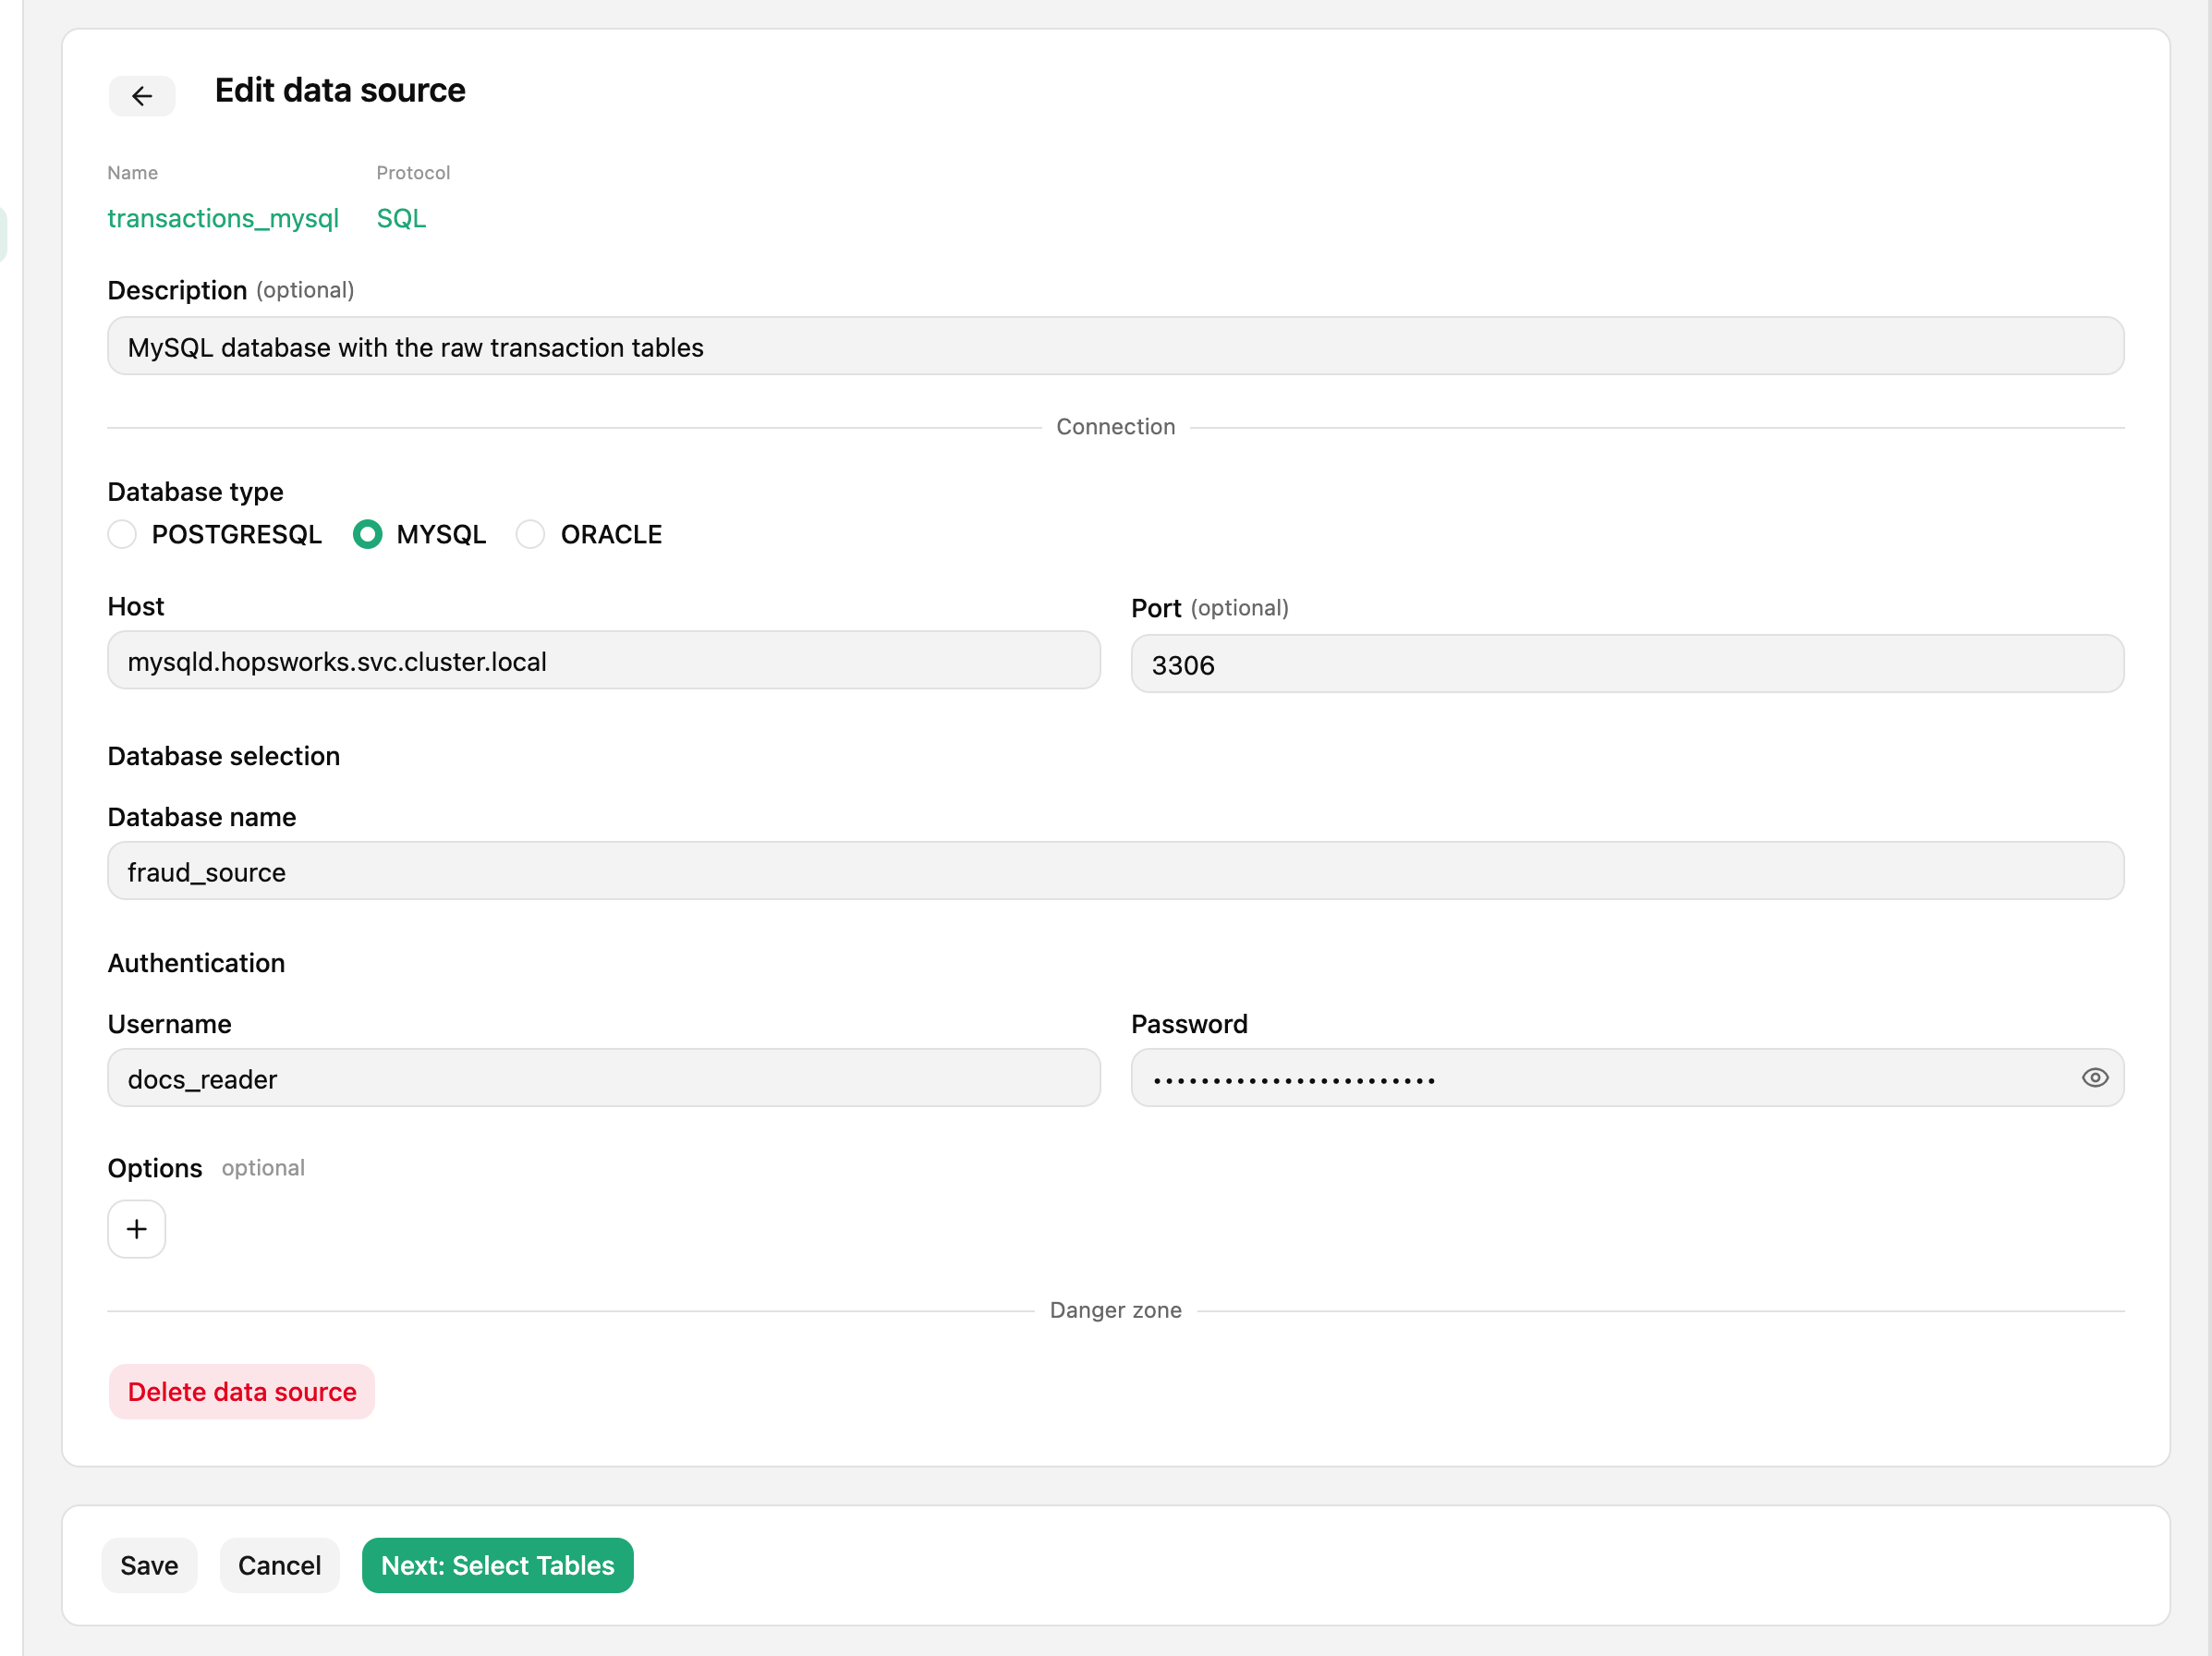Viewport: 2212px width, 1656px height.
Task: Select ORACLE database type
Action: click(530, 534)
